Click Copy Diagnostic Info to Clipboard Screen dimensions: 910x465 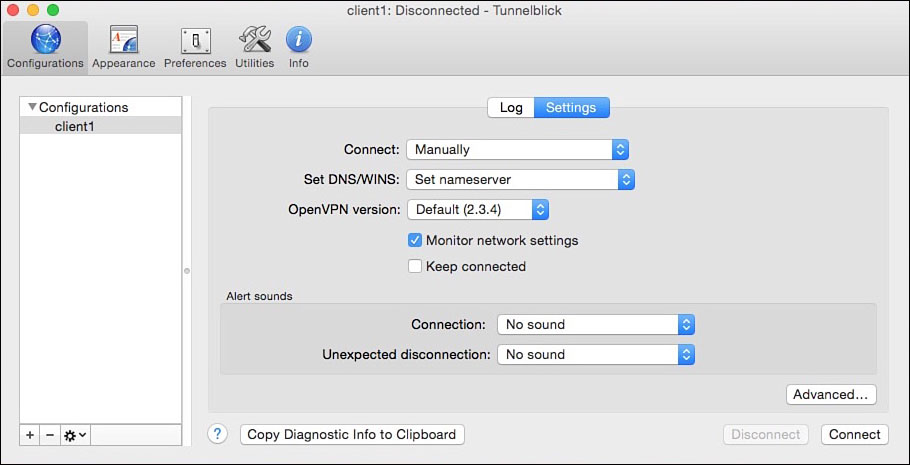pos(352,434)
